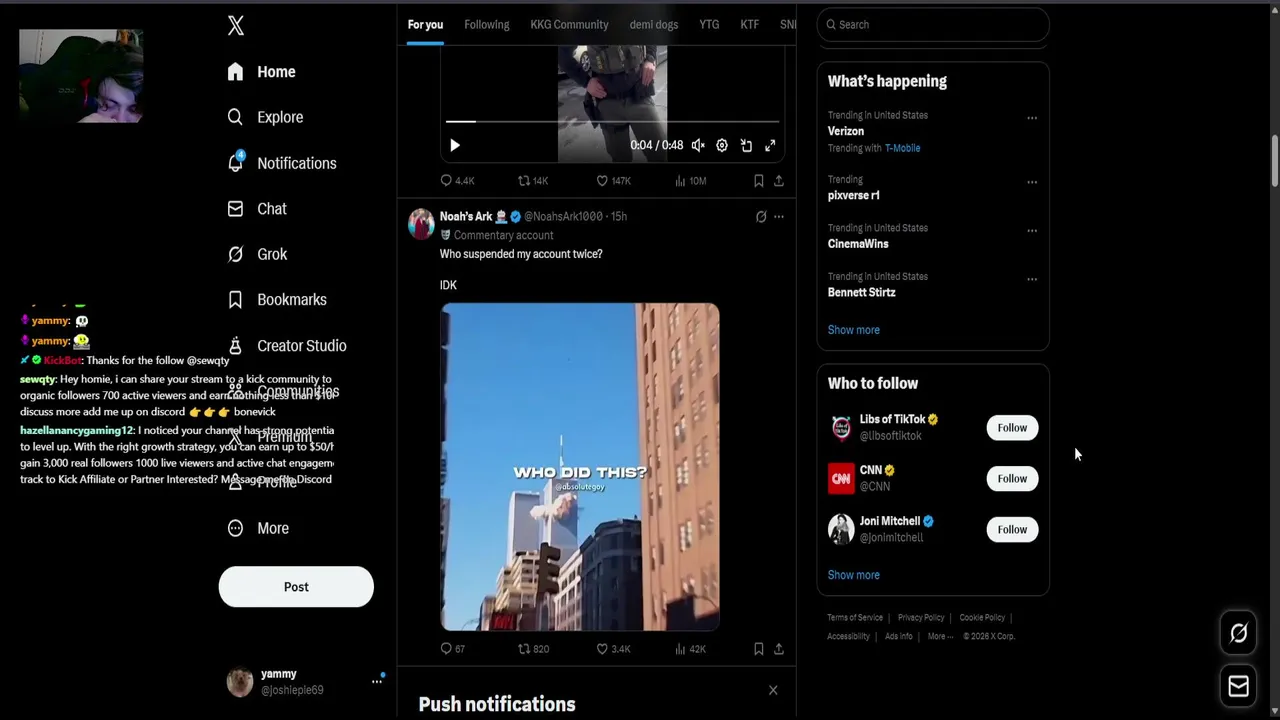Like Noah's Ark post with 3.4K likes
This screenshot has height=720, width=1280.
[613, 649]
